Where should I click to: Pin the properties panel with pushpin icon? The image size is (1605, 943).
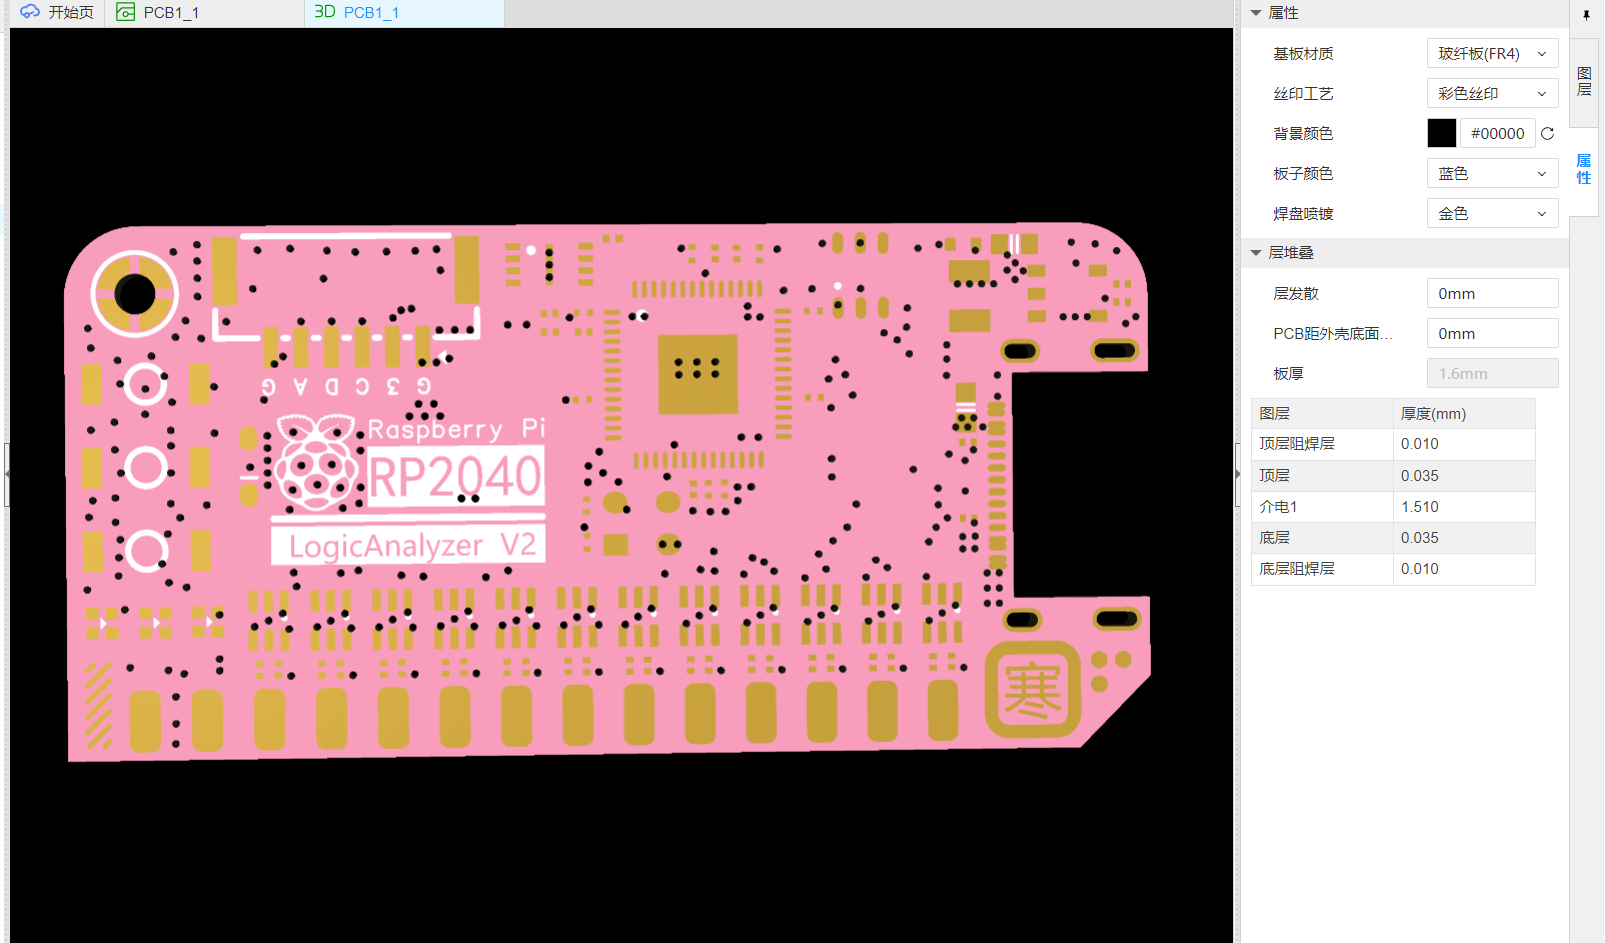[x=1586, y=14]
